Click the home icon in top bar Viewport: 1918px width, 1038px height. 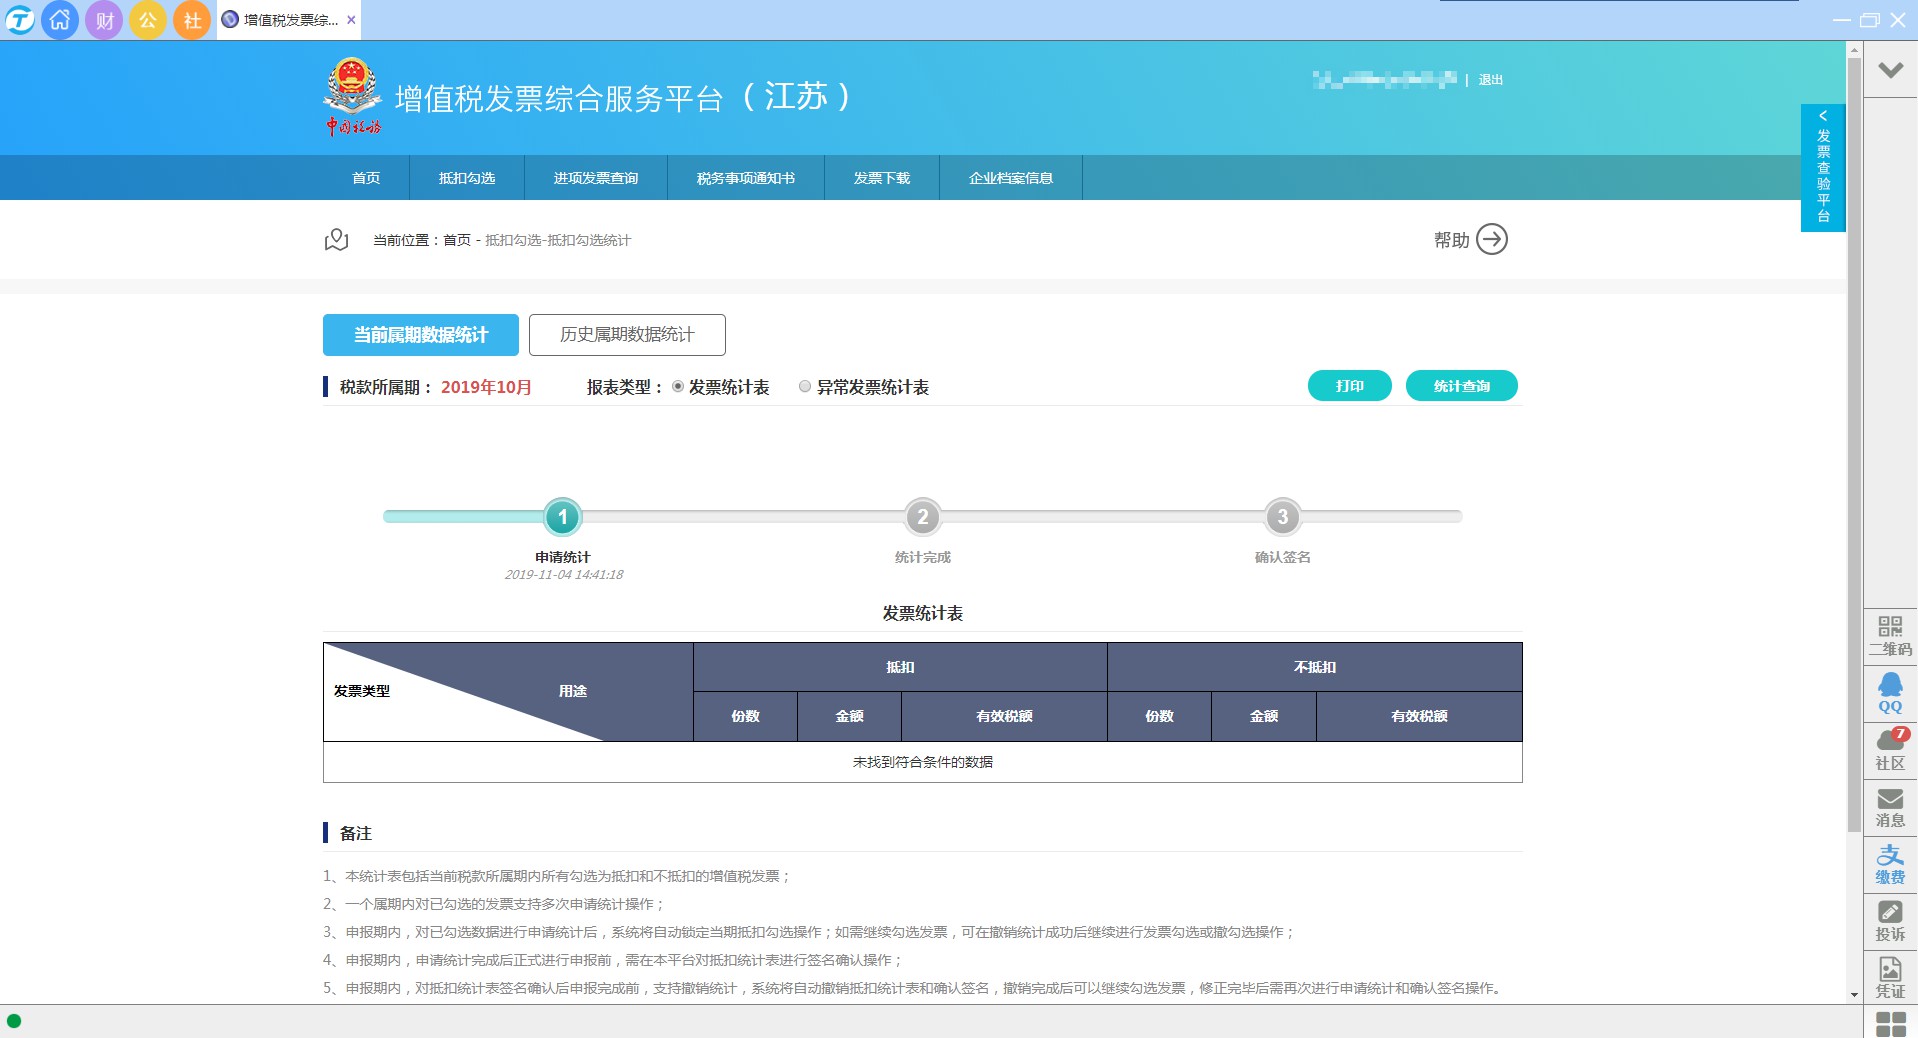pos(60,20)
